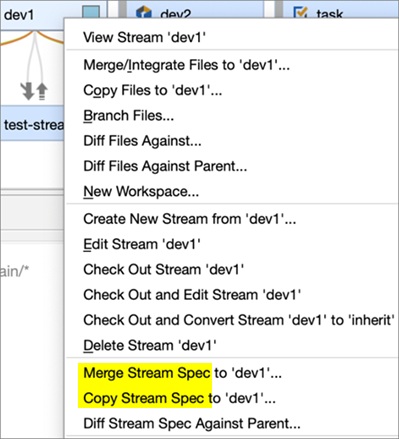Choose Create New Stream from 'dev1'
The height and width of the screenshot is (439, 399).
[190, 219]
